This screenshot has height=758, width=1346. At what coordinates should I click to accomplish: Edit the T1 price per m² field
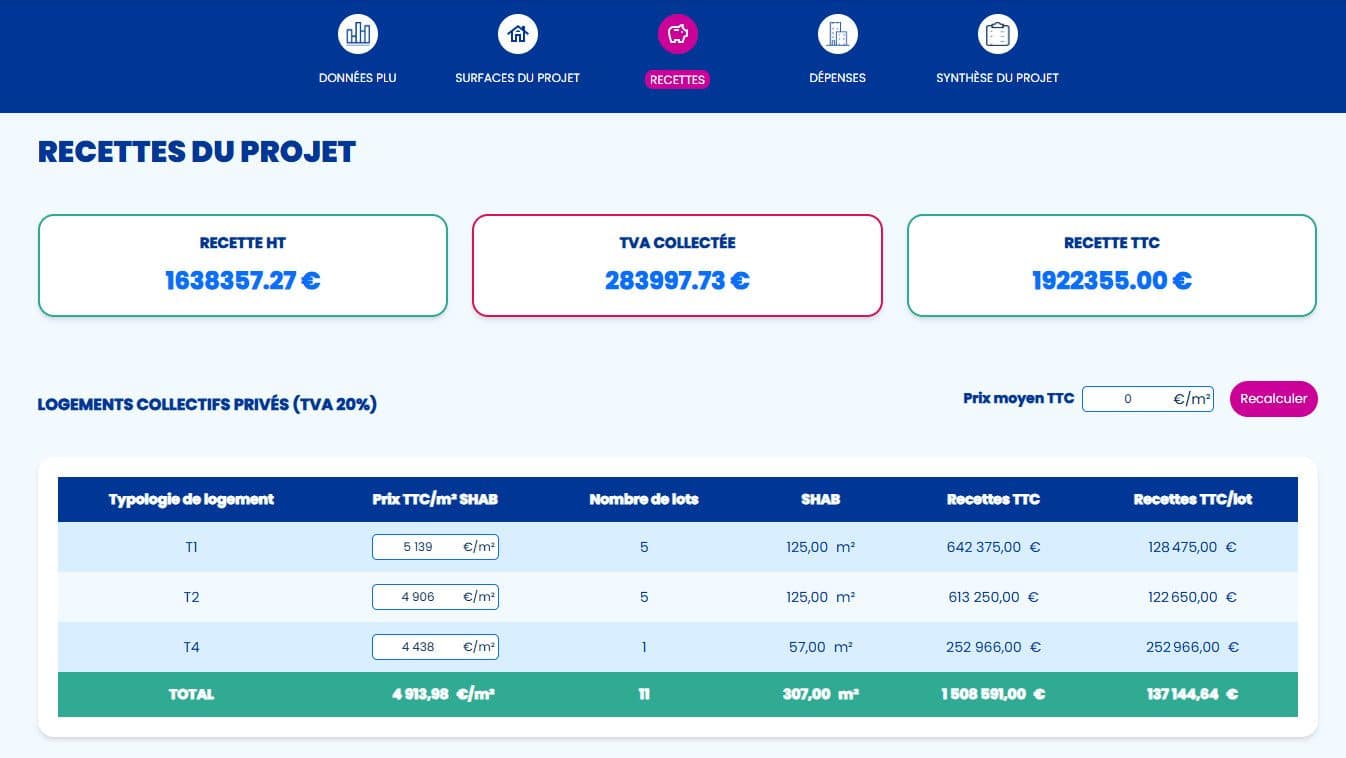(x=418, y=547)
